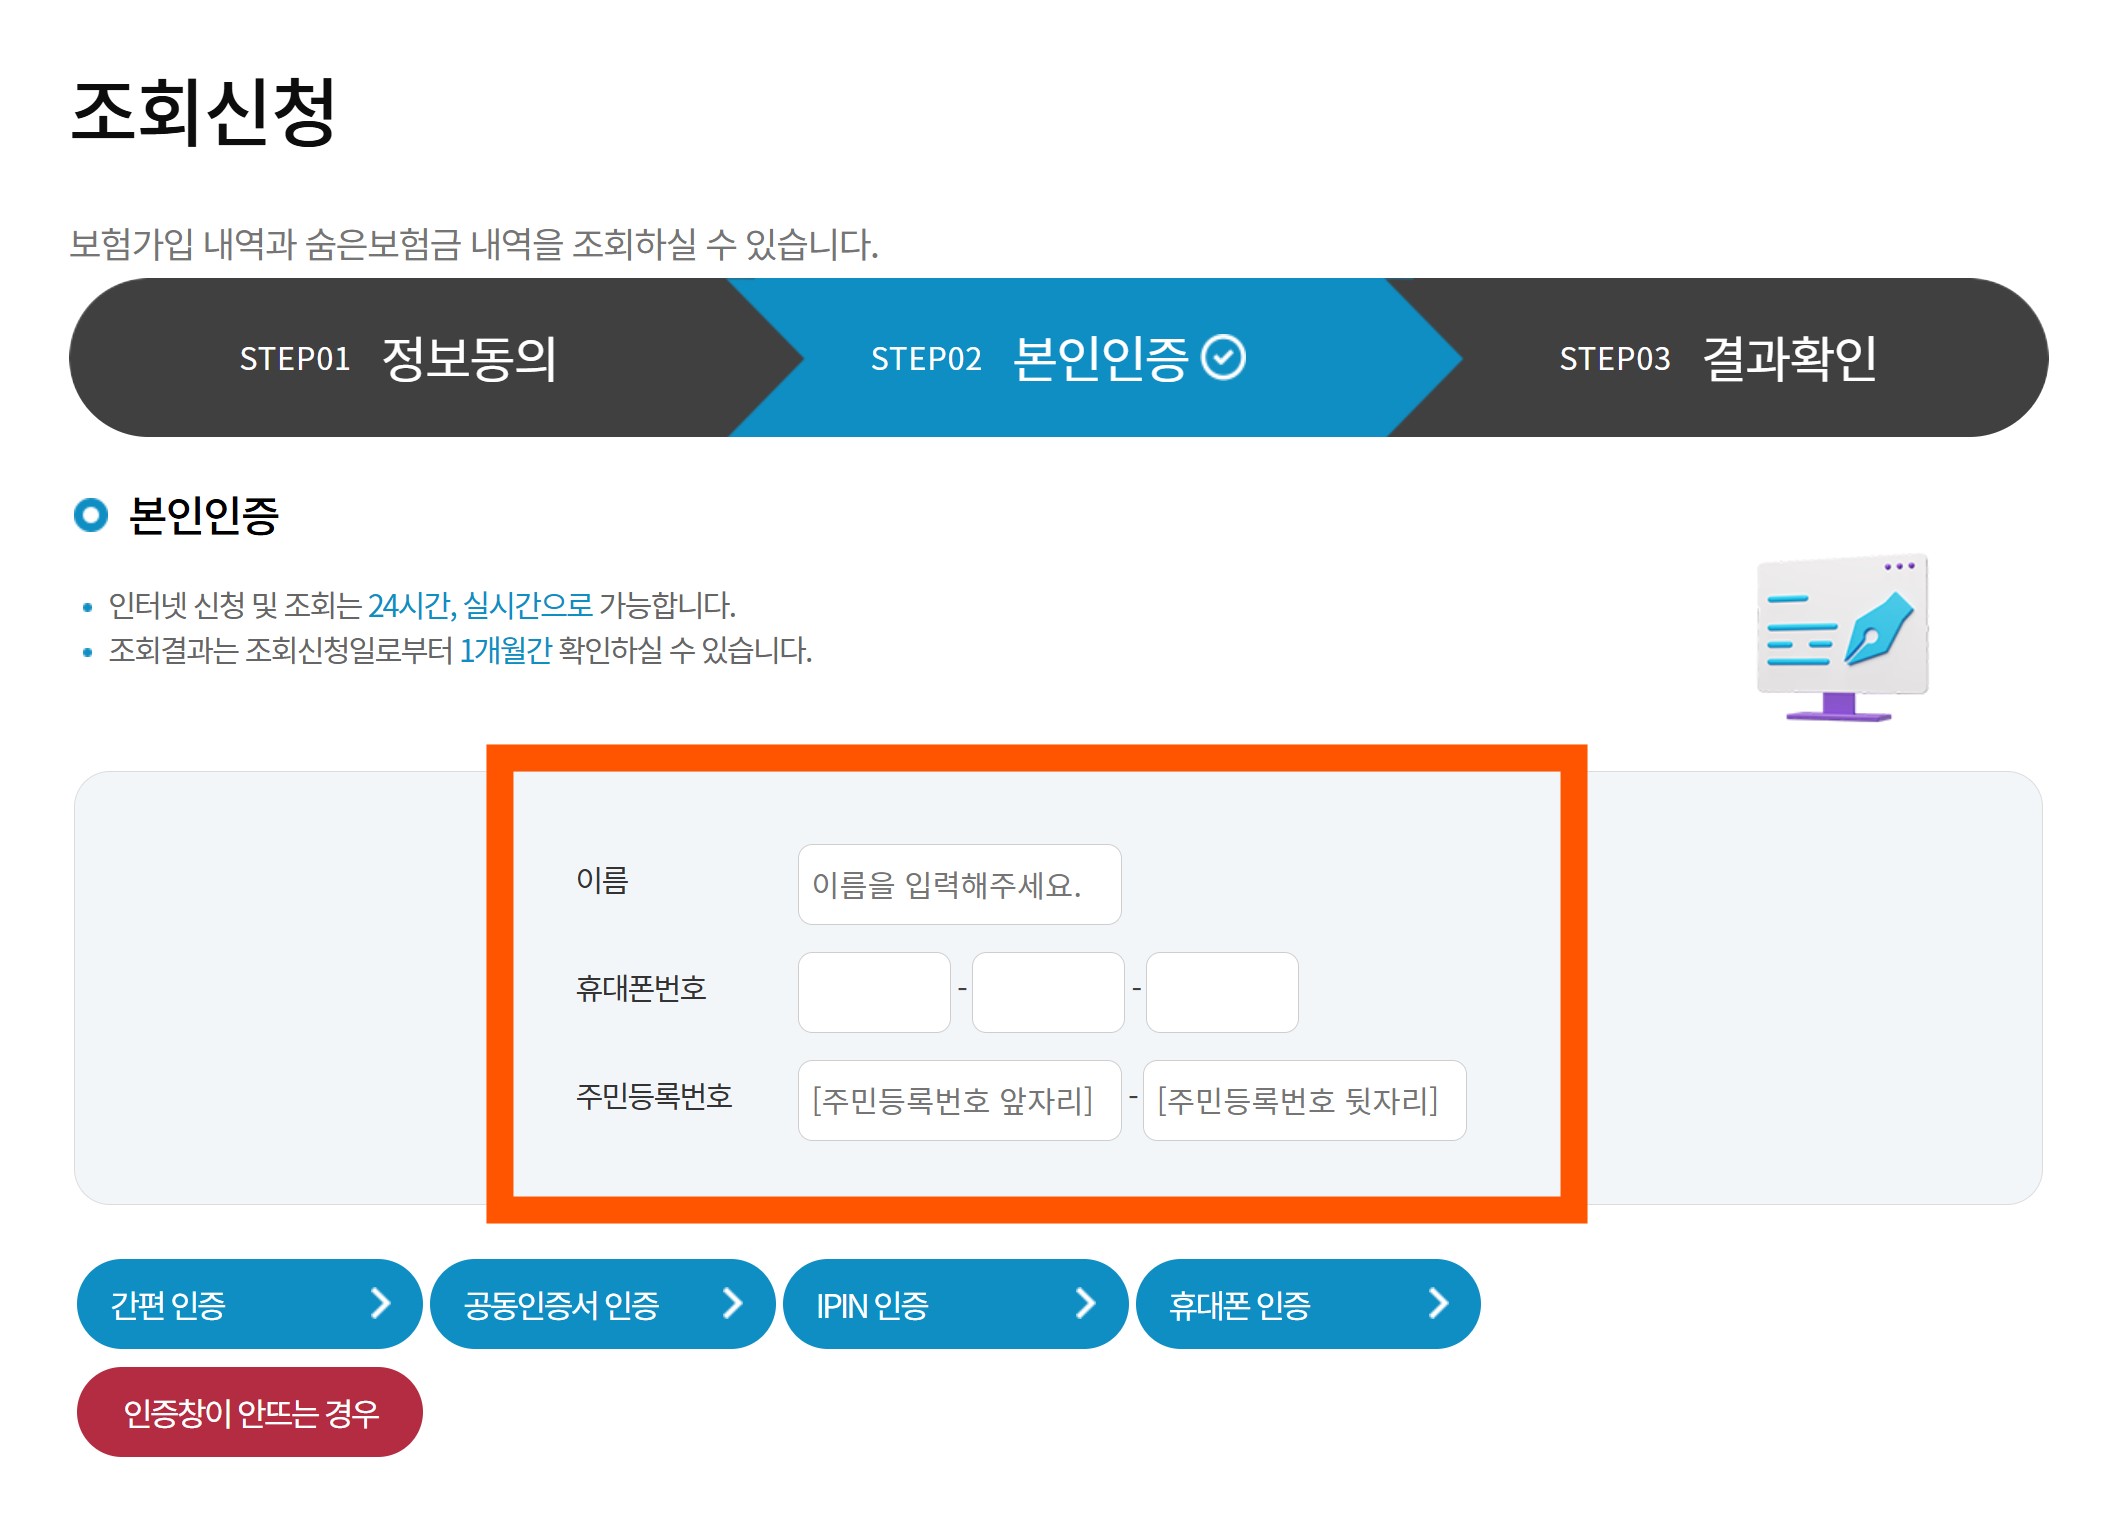
Task: Click the 주민등록번호 뒷자리 input field
Action: click(x=1303, y=1100)
